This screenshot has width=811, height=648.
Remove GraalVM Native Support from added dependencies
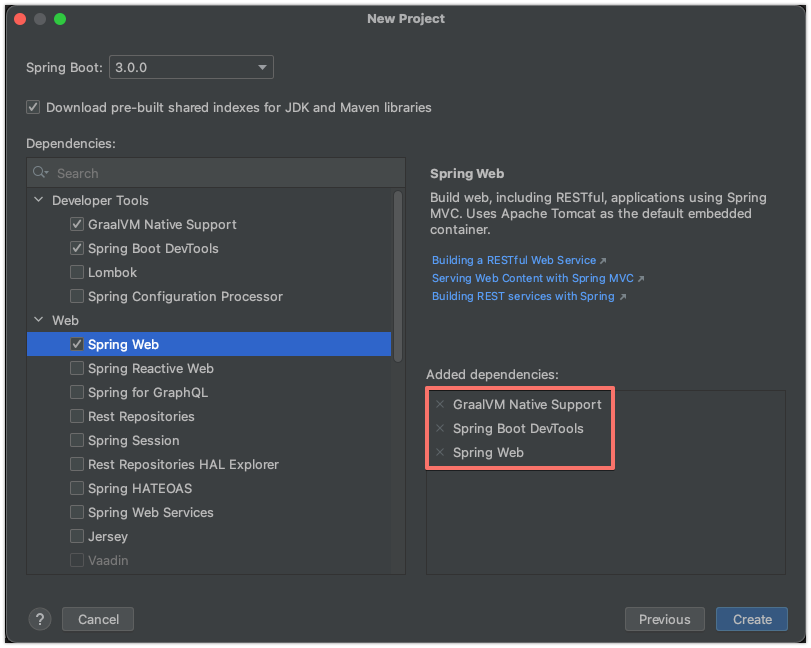pyautogui.click(x=440, y=404)
